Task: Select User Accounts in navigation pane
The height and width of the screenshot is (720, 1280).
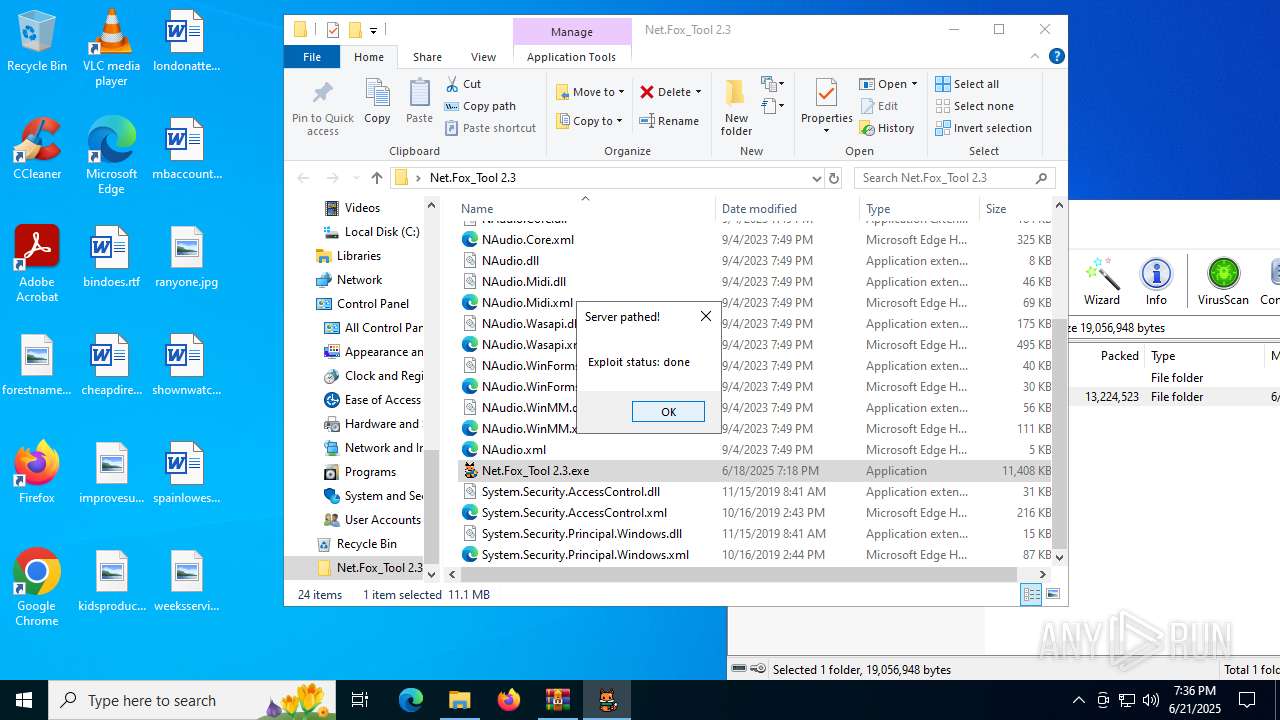Action: (x=373, y=520)
